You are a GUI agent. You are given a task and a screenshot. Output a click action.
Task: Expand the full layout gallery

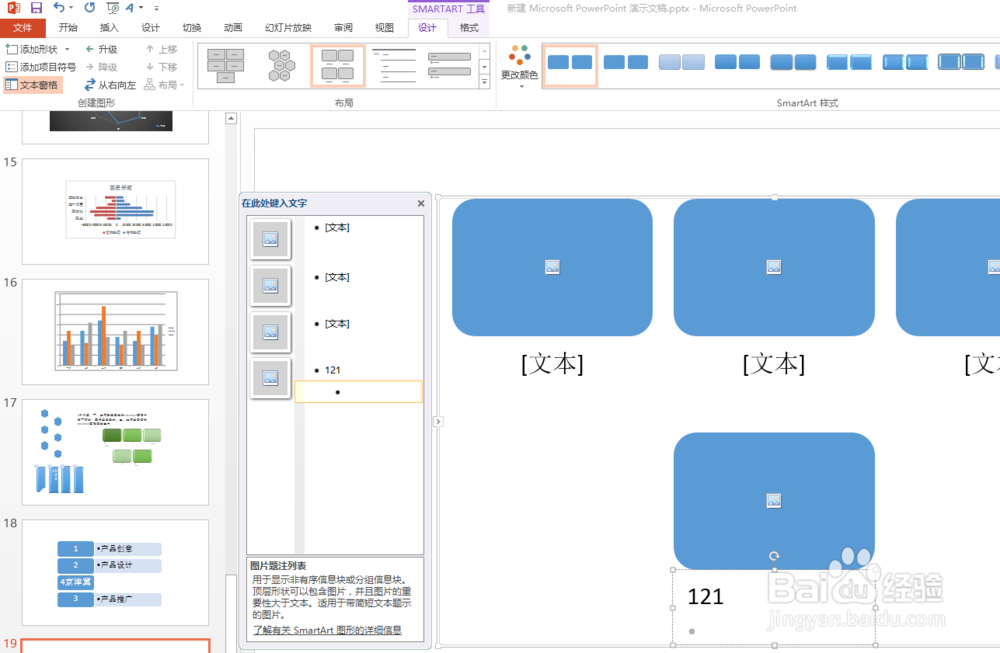point(484,81)
